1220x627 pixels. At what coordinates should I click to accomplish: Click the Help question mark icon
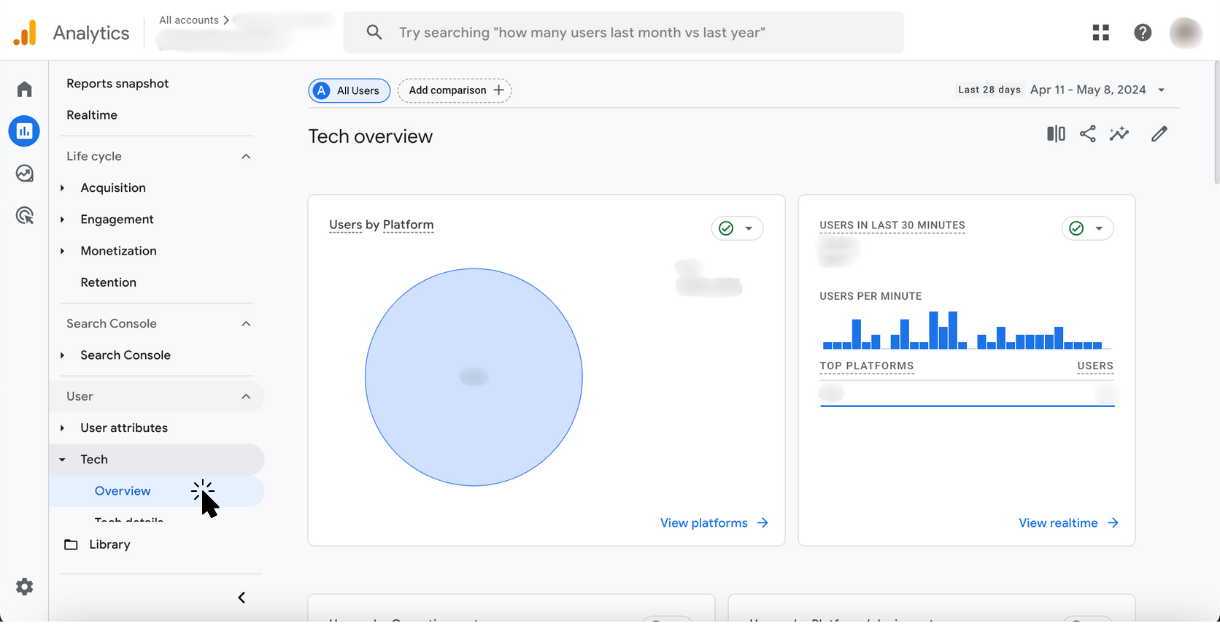point(1142,32)
